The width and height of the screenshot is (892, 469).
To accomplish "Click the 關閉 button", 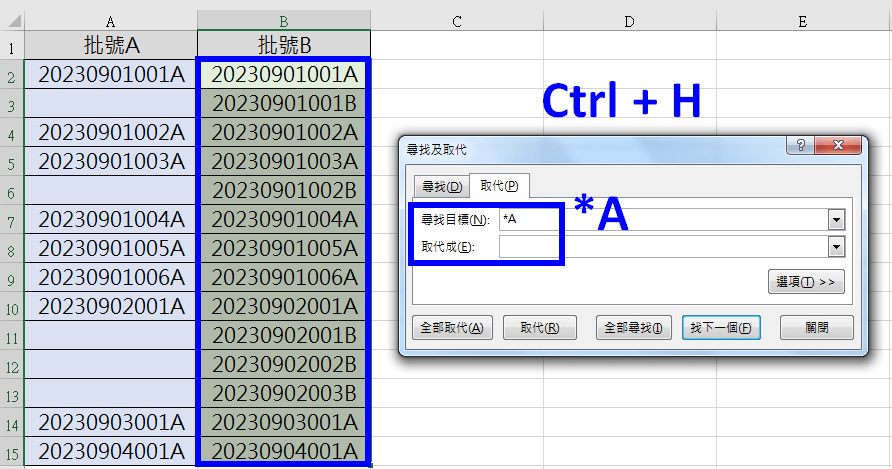I will [x=816, y=328].
